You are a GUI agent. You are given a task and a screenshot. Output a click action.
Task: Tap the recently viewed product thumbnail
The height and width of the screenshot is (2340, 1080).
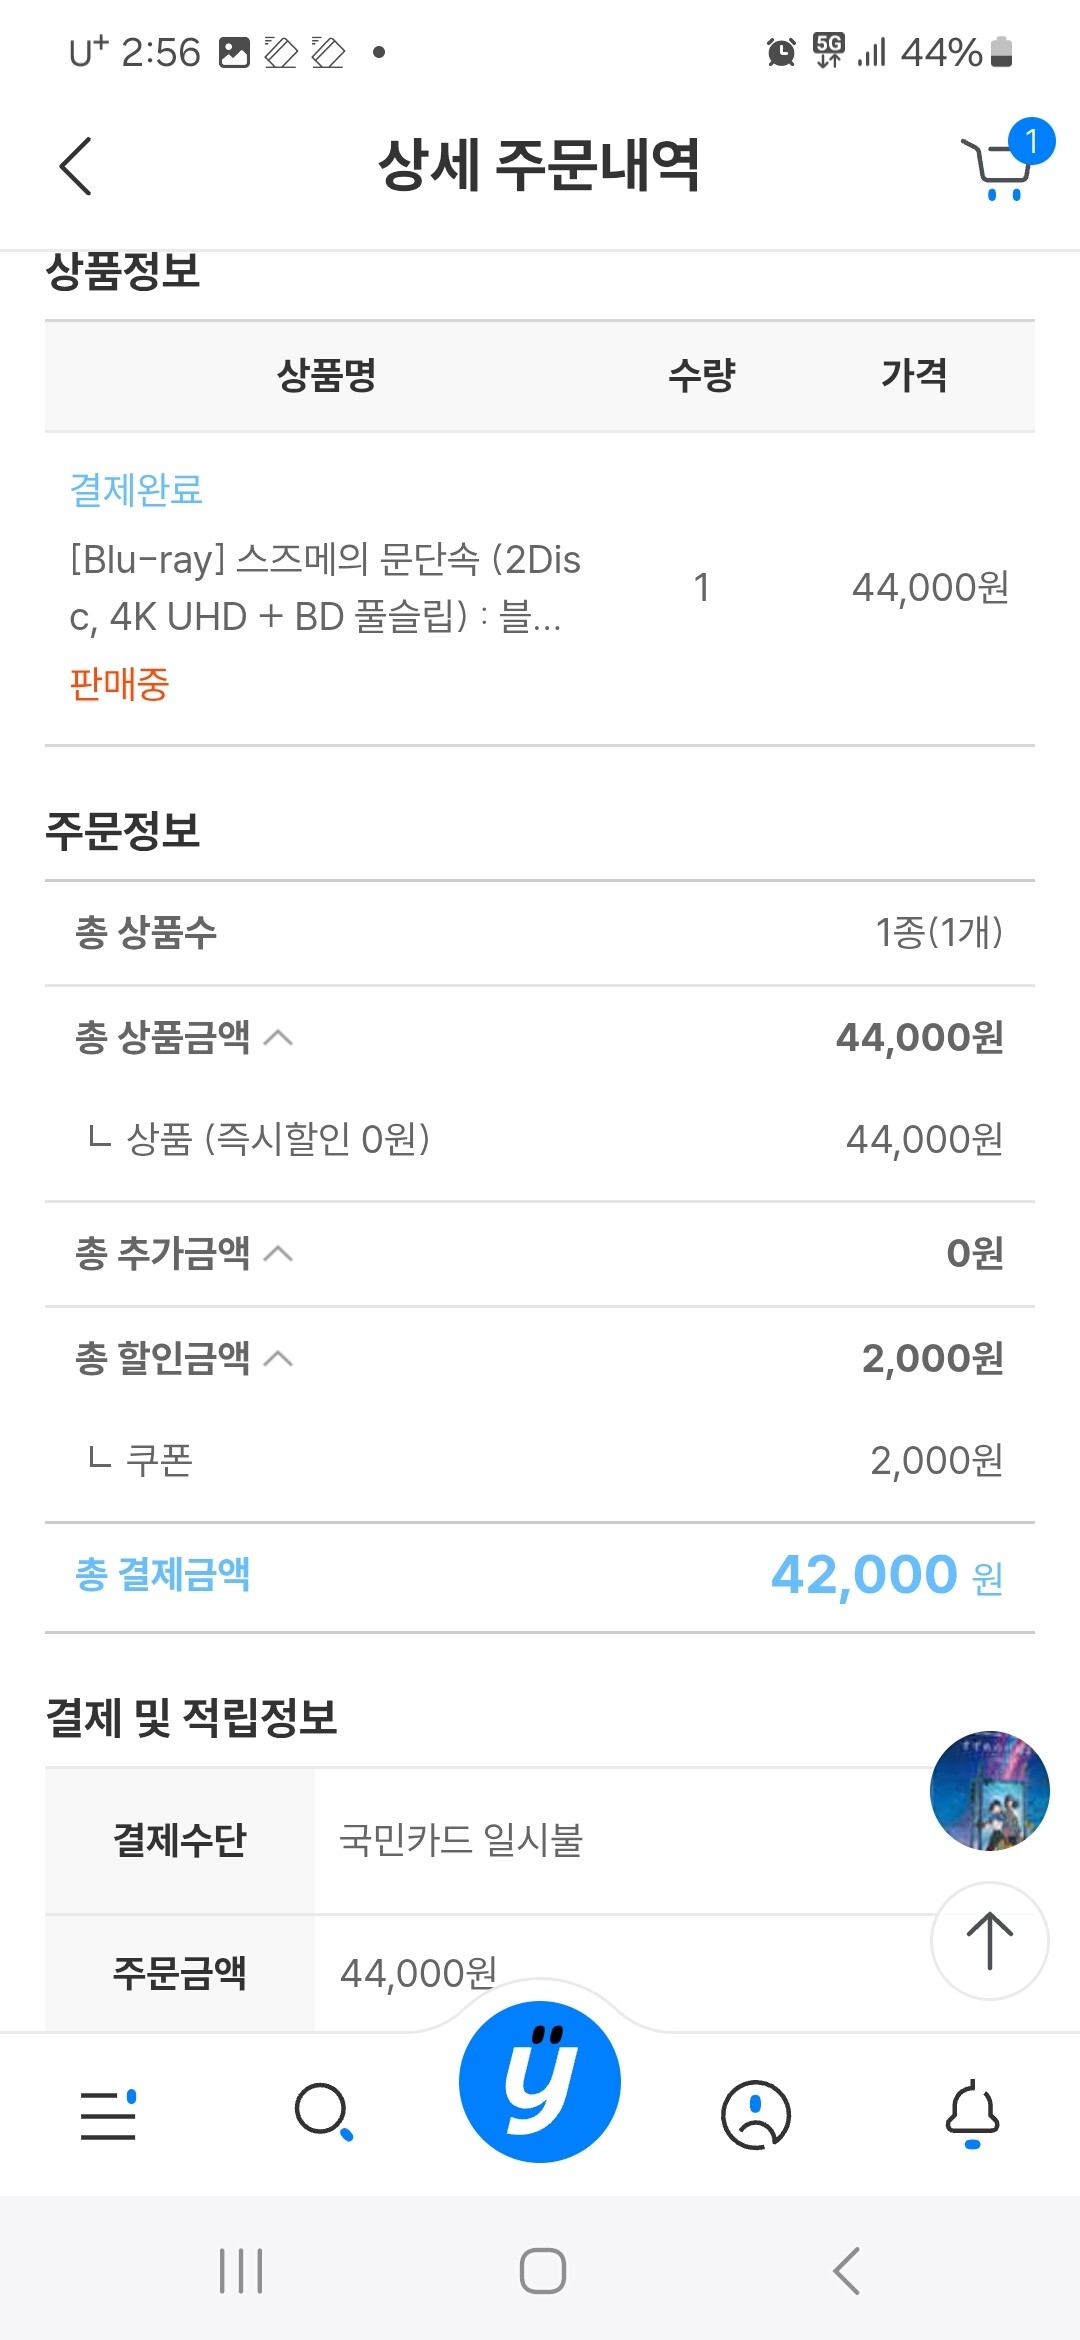(989, 1791)
